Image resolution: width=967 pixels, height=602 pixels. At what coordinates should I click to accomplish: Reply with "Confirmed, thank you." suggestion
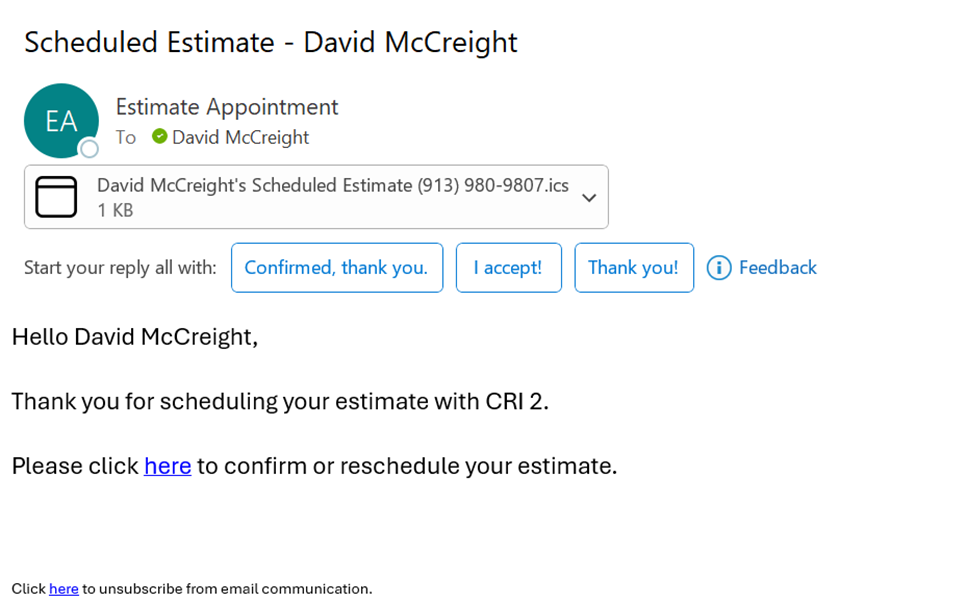pyautogui.click(x=336, y=268)
